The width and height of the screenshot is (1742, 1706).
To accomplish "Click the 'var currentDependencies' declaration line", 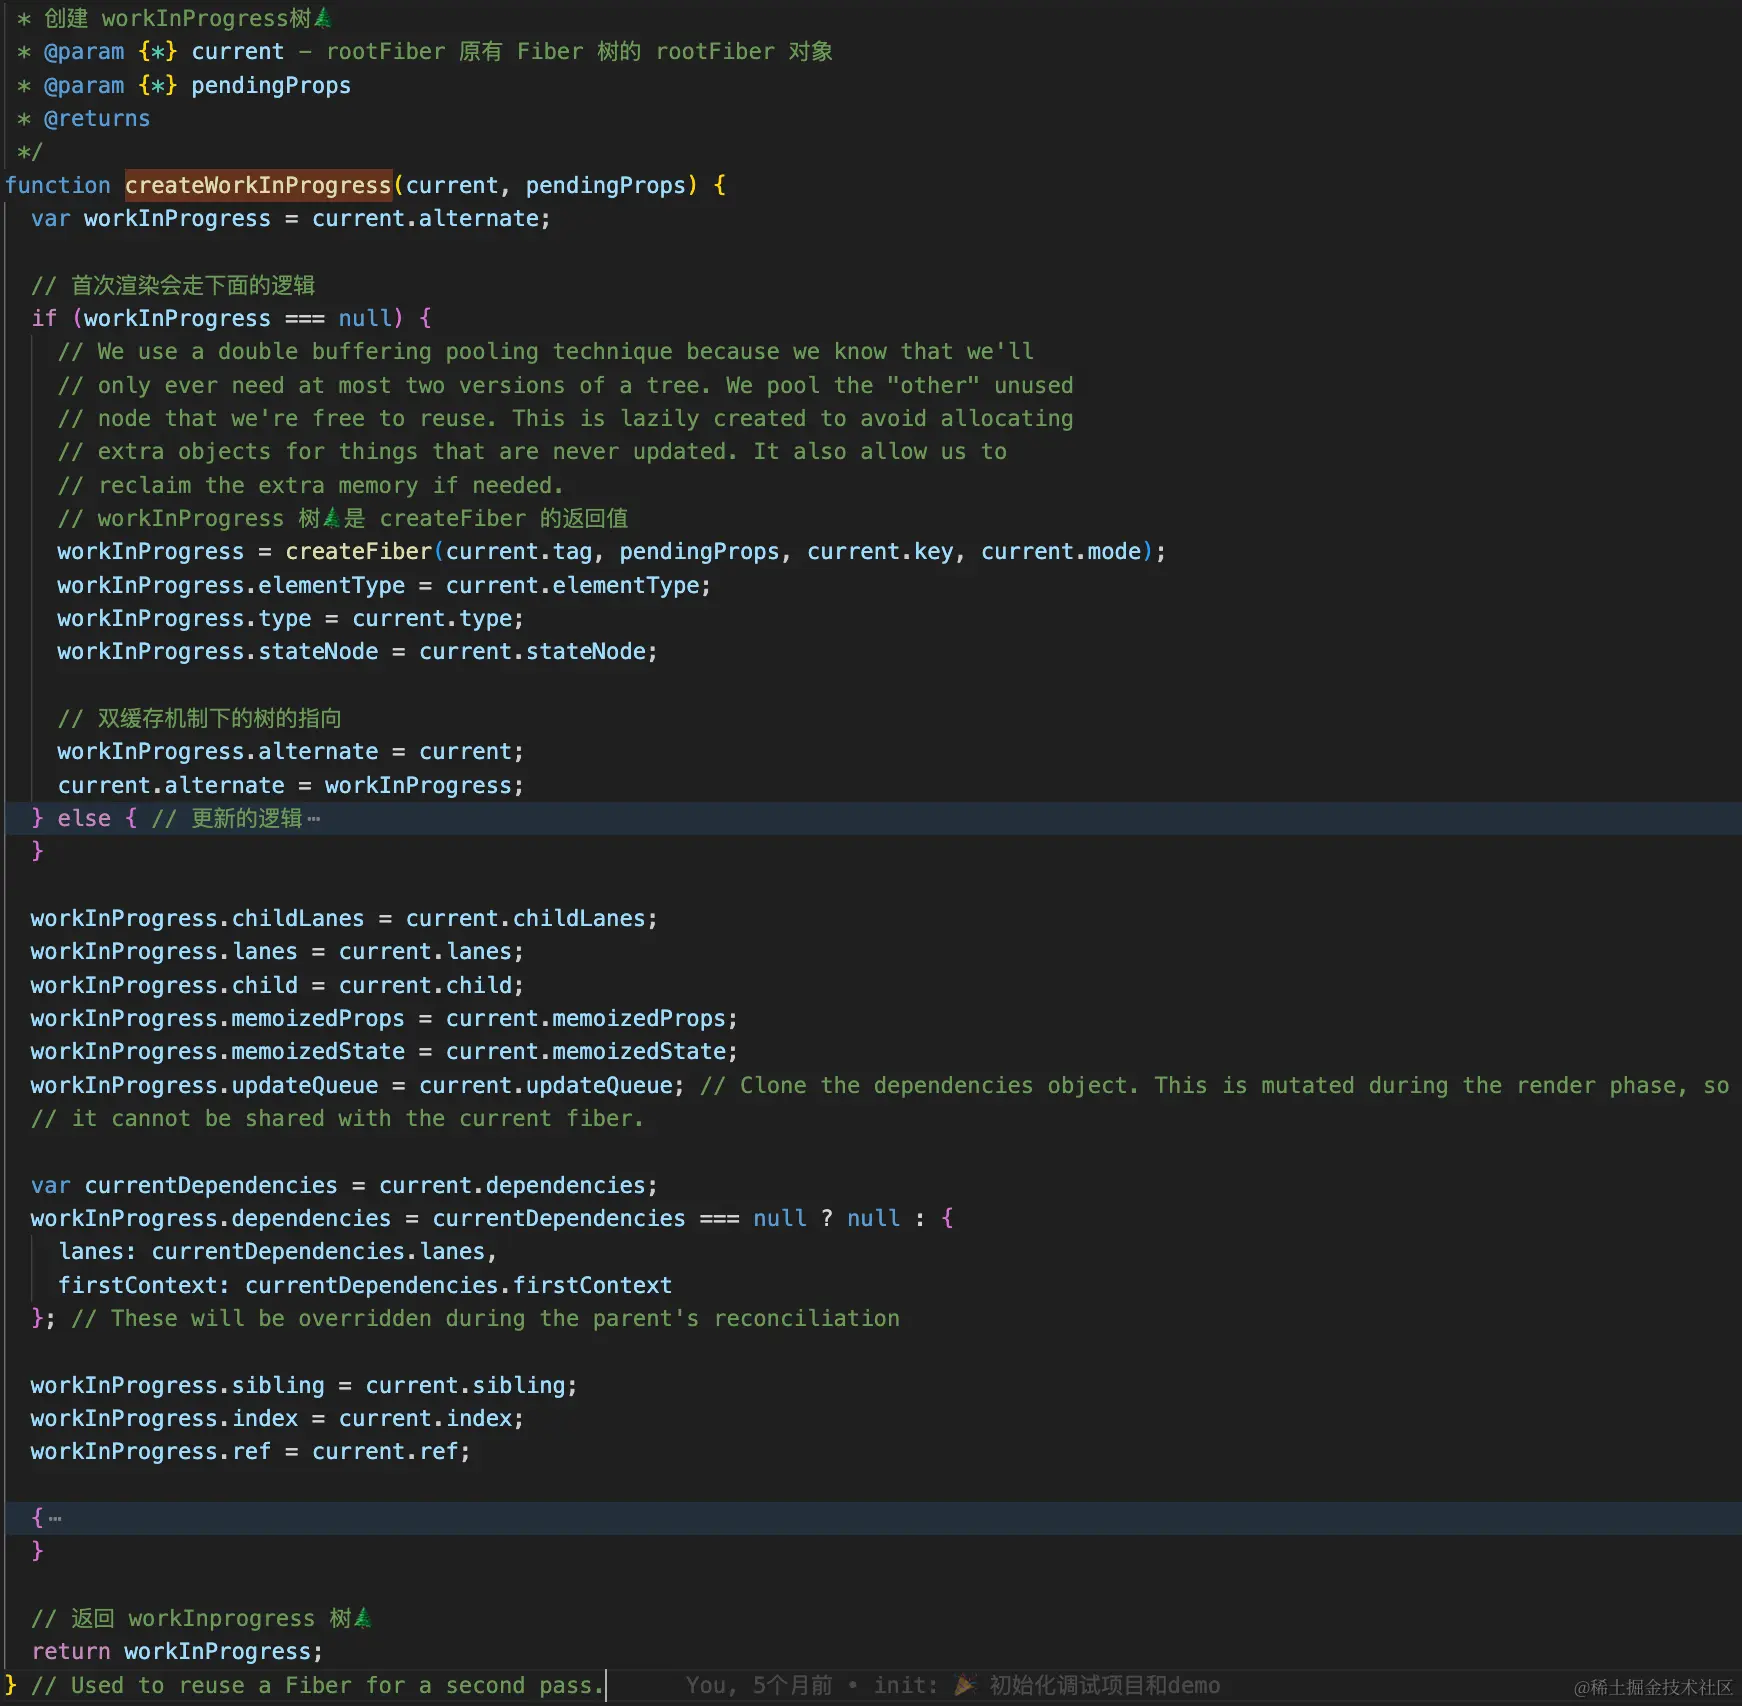I will [x=344, y=1185].
